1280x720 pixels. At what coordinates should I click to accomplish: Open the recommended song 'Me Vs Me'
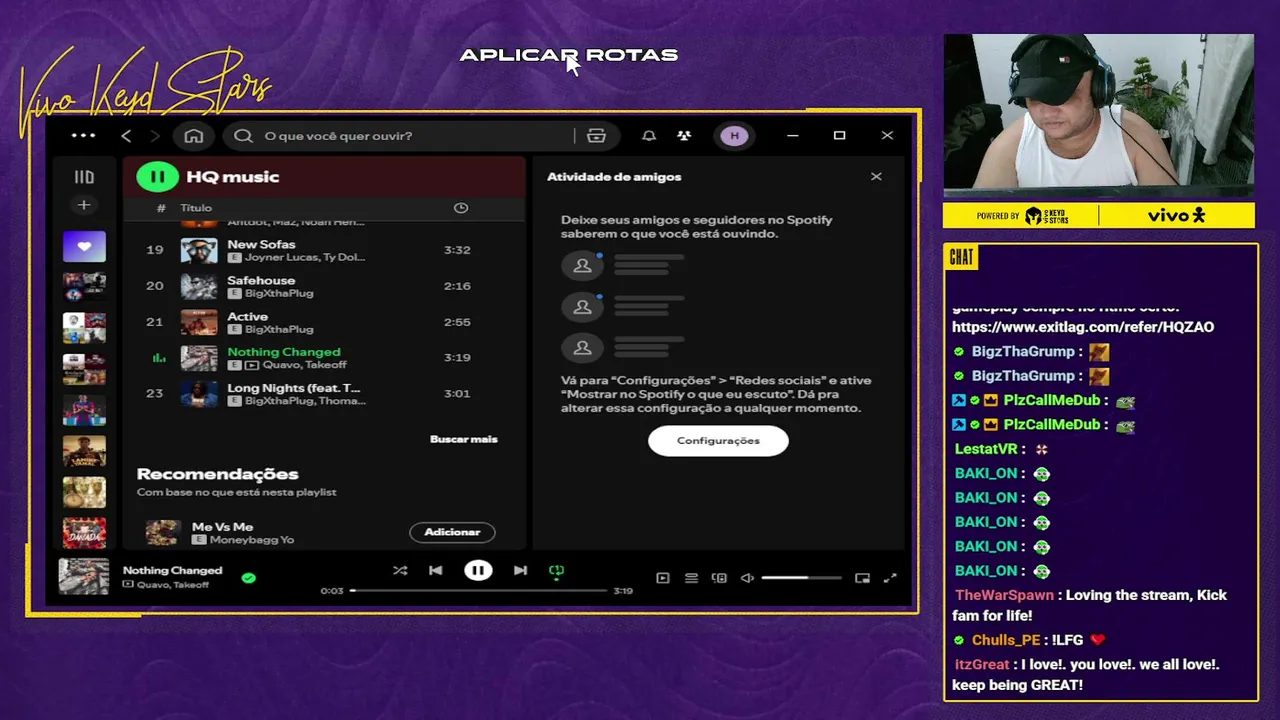click(x=222, y=526)
